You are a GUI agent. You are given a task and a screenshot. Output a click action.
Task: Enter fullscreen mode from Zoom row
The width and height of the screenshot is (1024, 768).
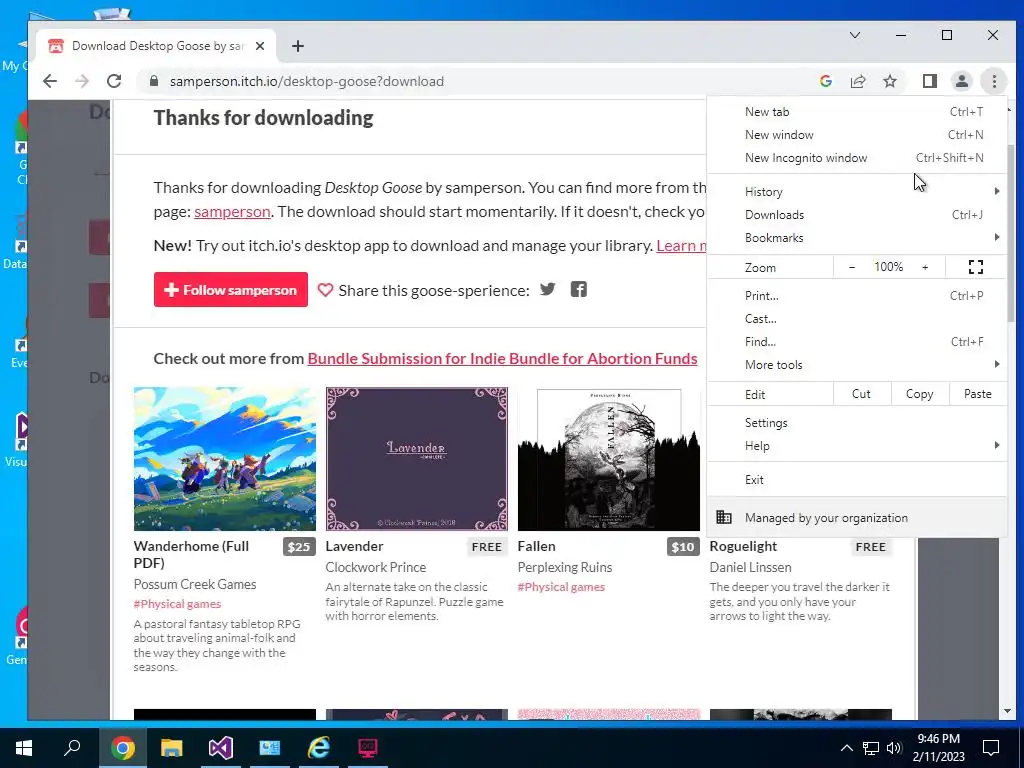coord(976,267)
